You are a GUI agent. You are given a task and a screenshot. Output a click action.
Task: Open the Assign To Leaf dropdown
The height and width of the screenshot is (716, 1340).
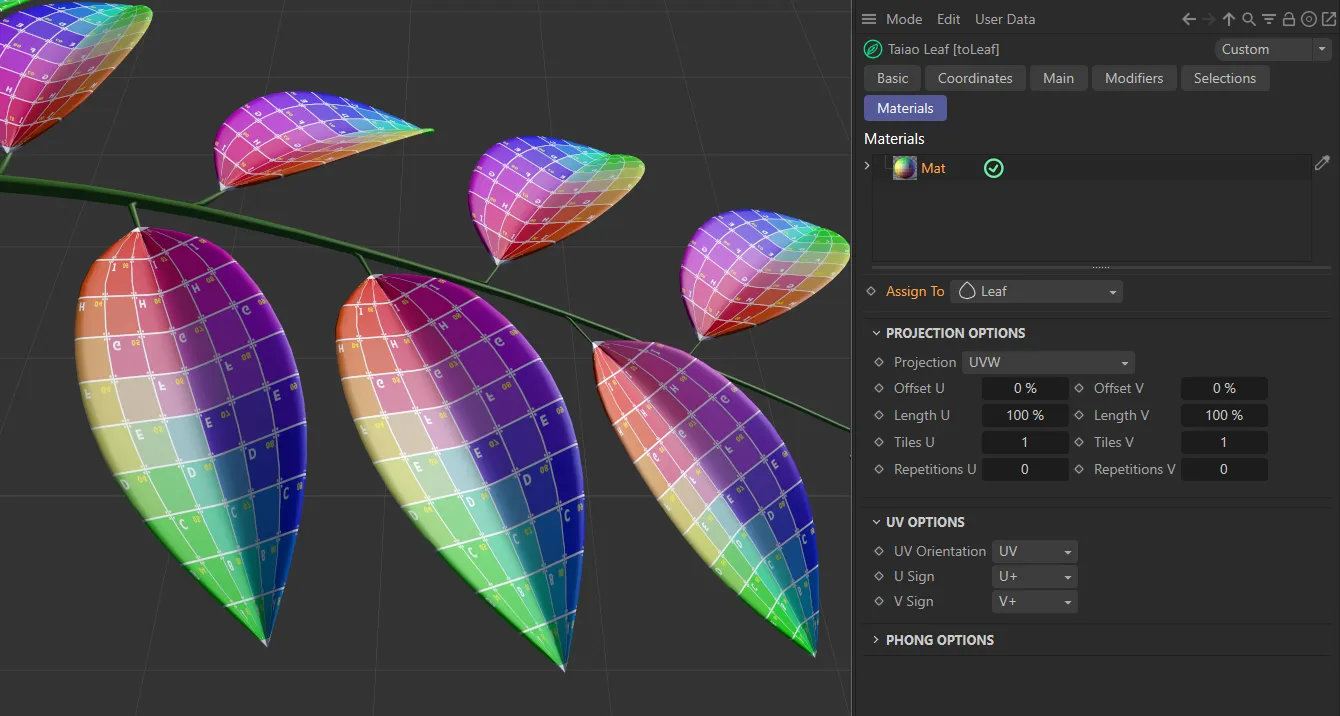point(1037,291)
